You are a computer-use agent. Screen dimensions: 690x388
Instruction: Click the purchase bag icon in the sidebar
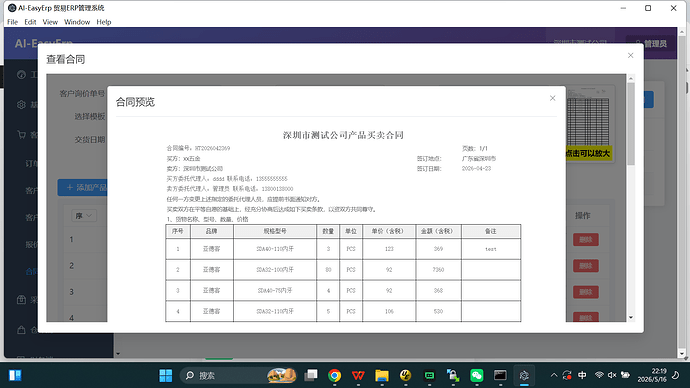pos(21,300)
